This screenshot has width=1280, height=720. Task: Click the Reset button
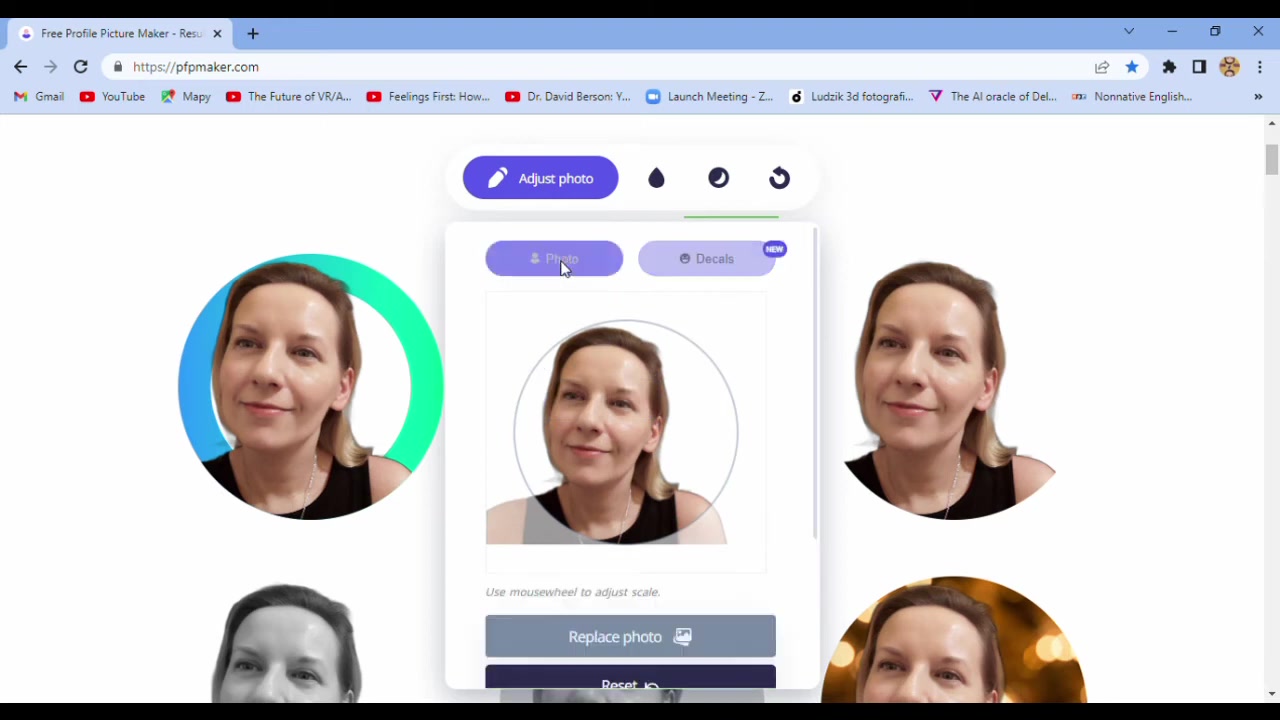(630, 679)
